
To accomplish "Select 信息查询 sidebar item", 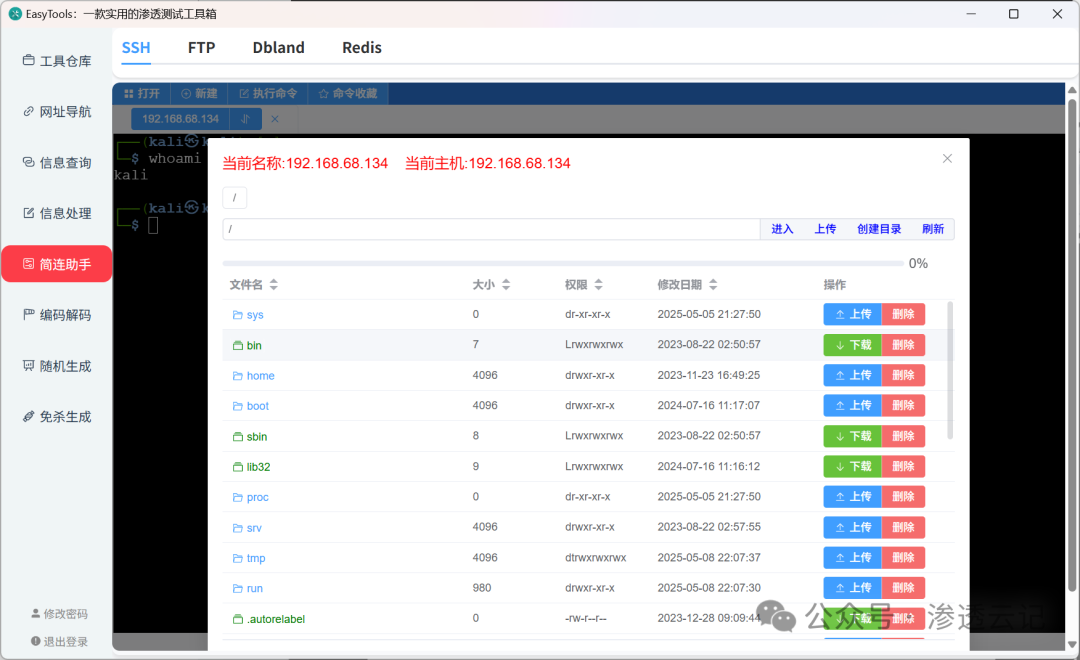I will click(x=57, y=163).
